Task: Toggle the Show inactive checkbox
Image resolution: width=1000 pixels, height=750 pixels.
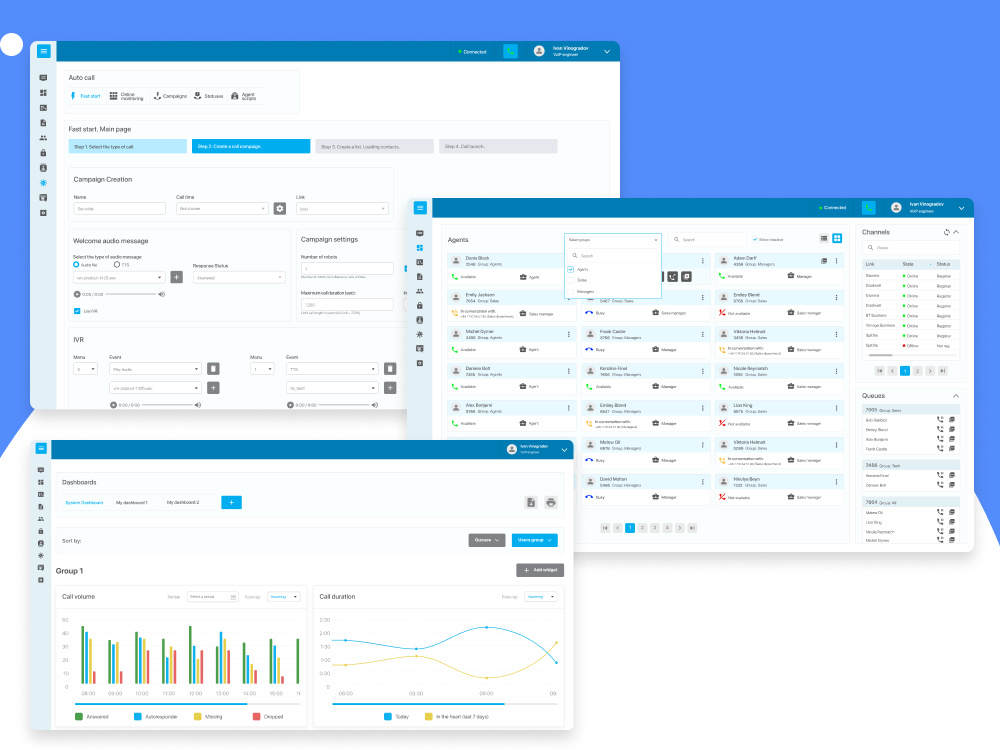Action: click(x=755, y=239)
